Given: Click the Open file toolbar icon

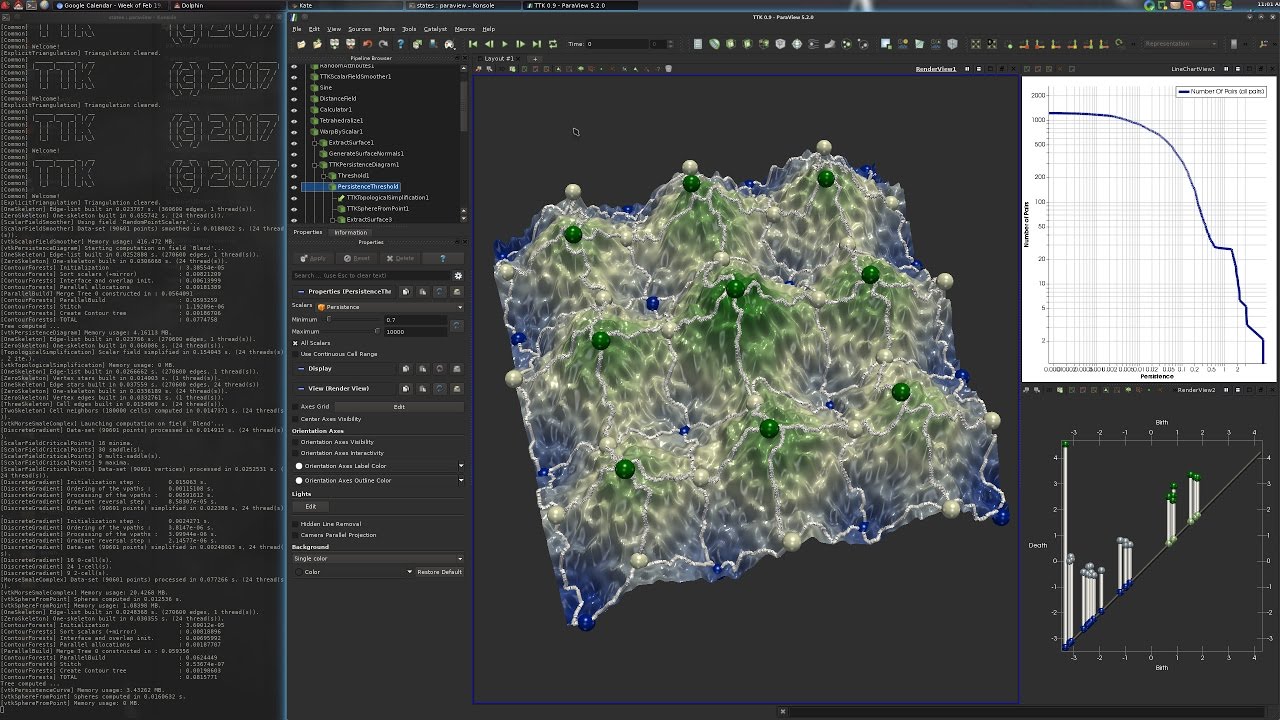Looking at the screenshot, I should point(300,44).
